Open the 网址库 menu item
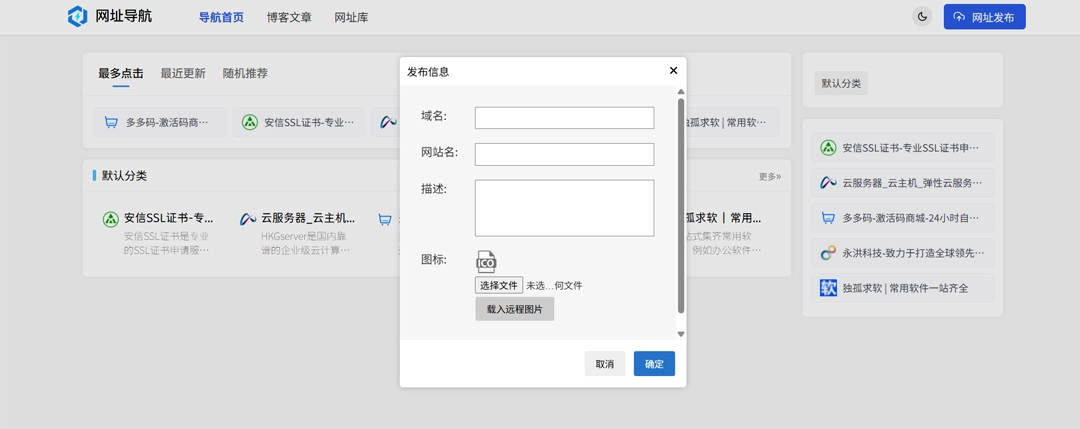 coord(351,17)
